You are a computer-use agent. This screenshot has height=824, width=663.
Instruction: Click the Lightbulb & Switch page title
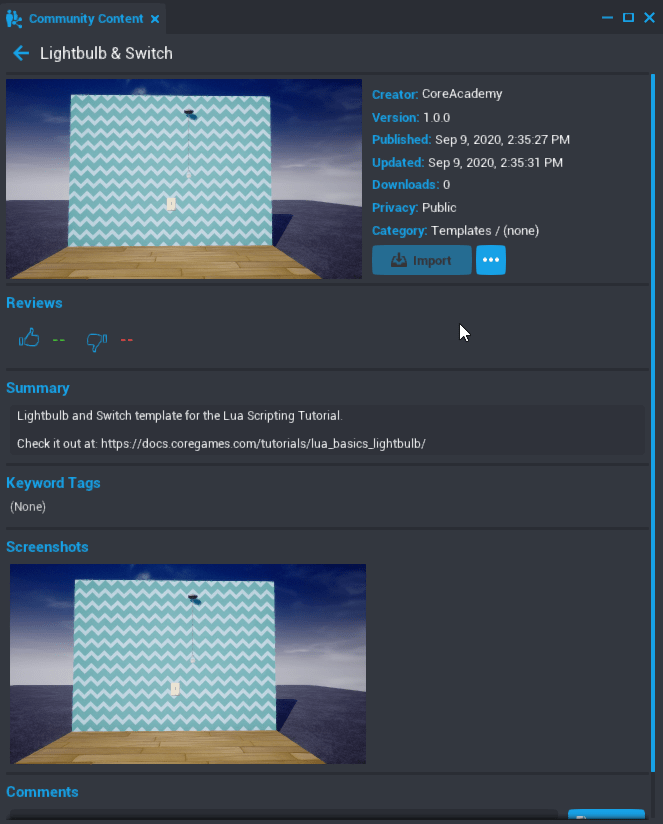106,53
